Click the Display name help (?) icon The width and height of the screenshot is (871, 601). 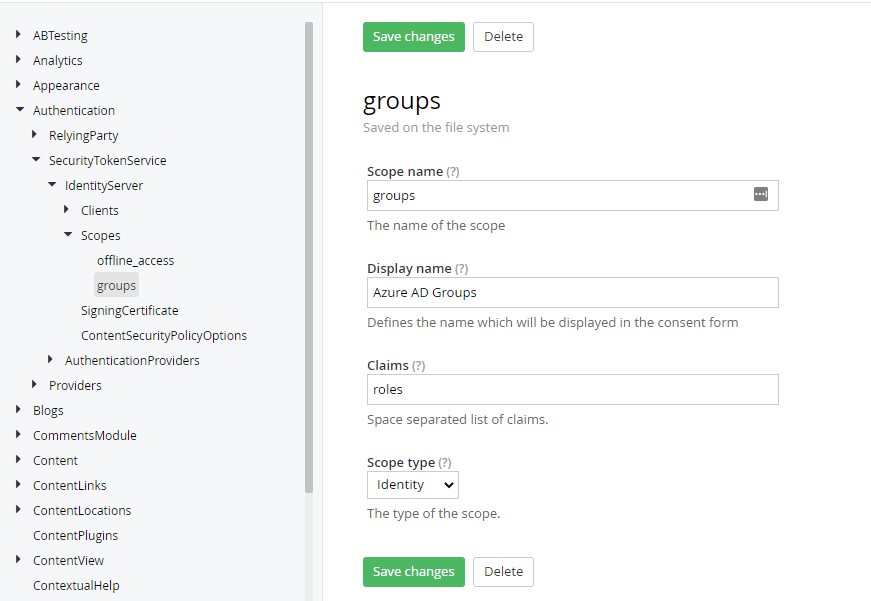click(x=462, y=269)
